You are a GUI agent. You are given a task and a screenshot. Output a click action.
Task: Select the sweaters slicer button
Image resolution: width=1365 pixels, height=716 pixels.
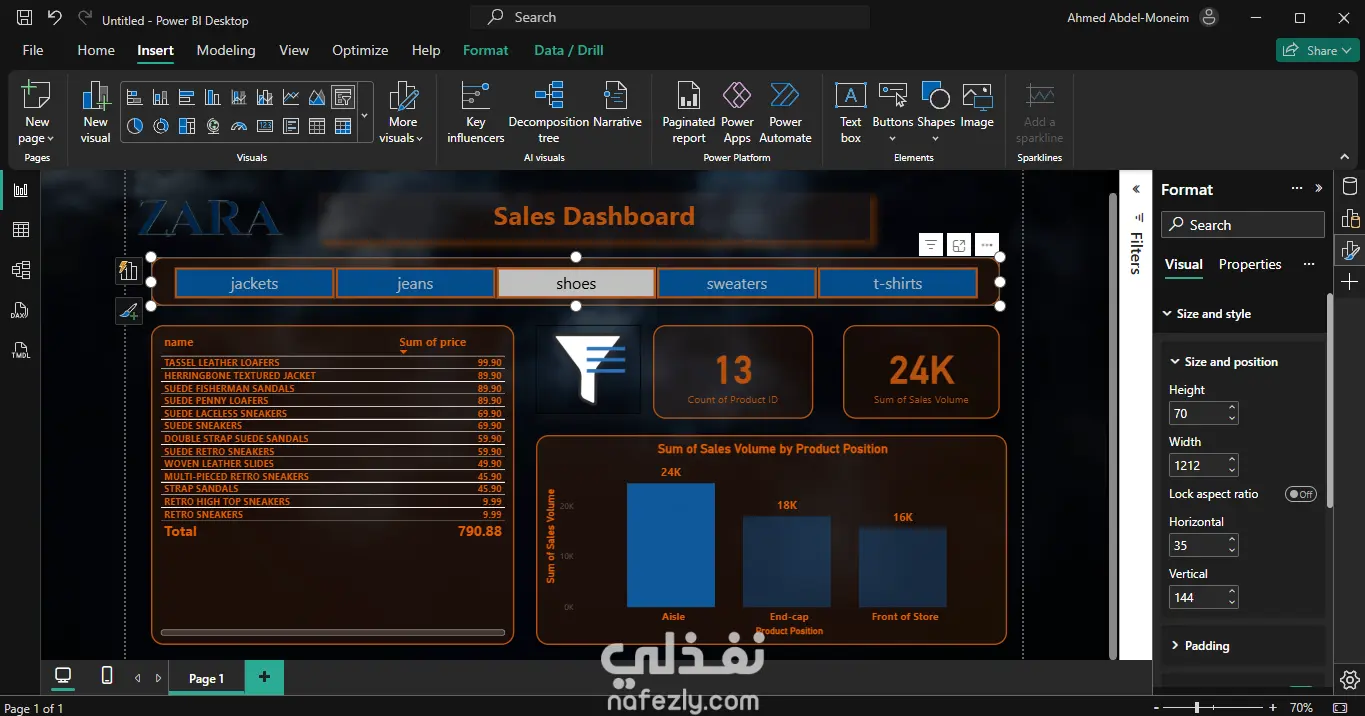click(737, 283)
